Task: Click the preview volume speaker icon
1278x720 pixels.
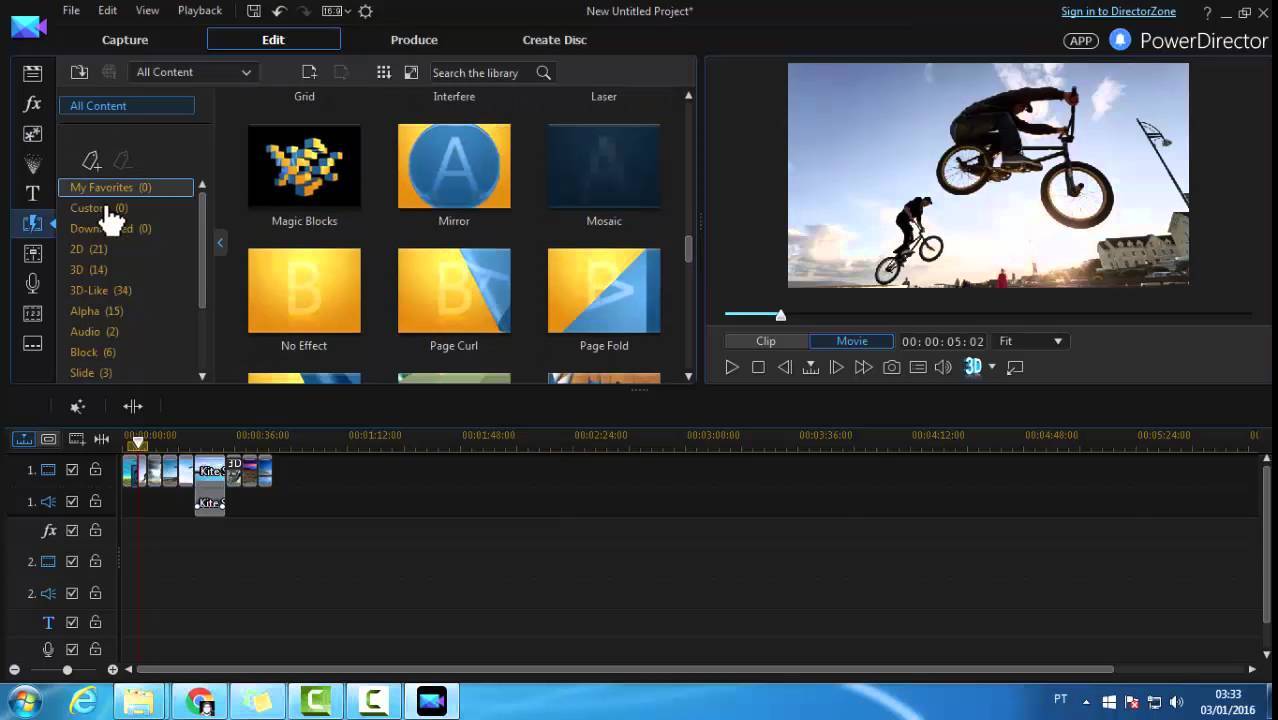Action: tap(943, 367)
